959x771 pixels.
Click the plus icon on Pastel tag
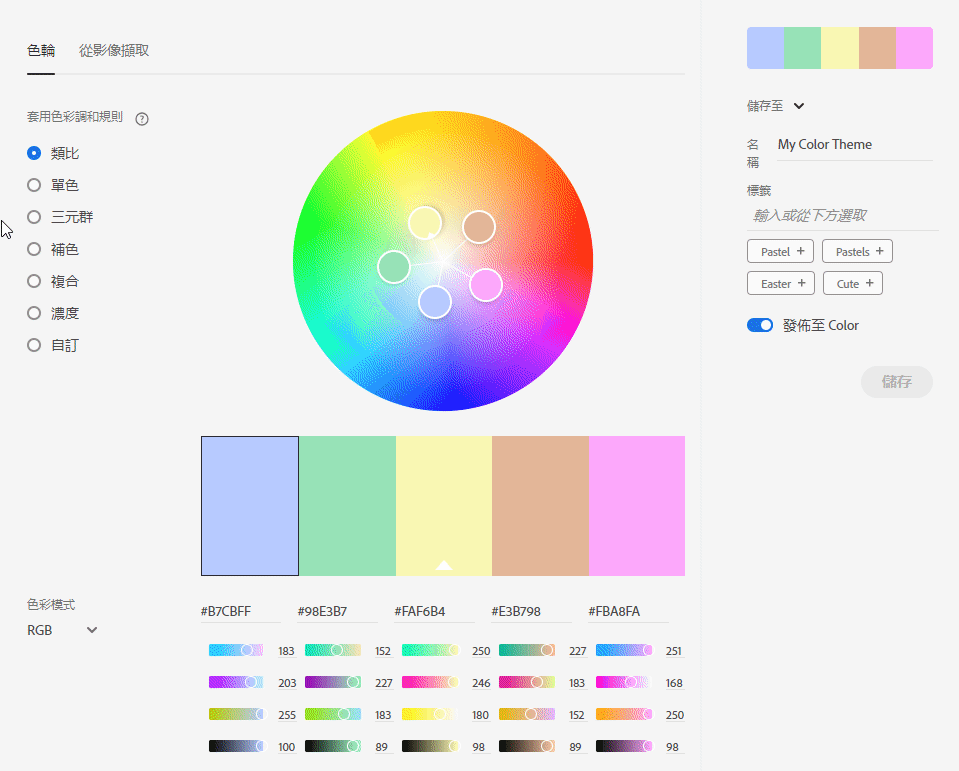pos(800,251)
